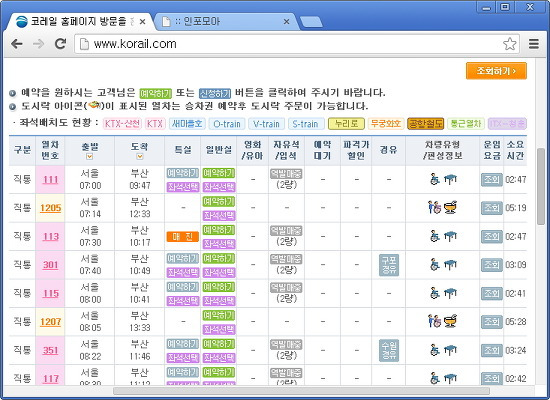Screen dimensions: 550x400
Task: Sort by departure using 출발 dropdown arrow
Action: pyautogui.click(x=90, y=156)
